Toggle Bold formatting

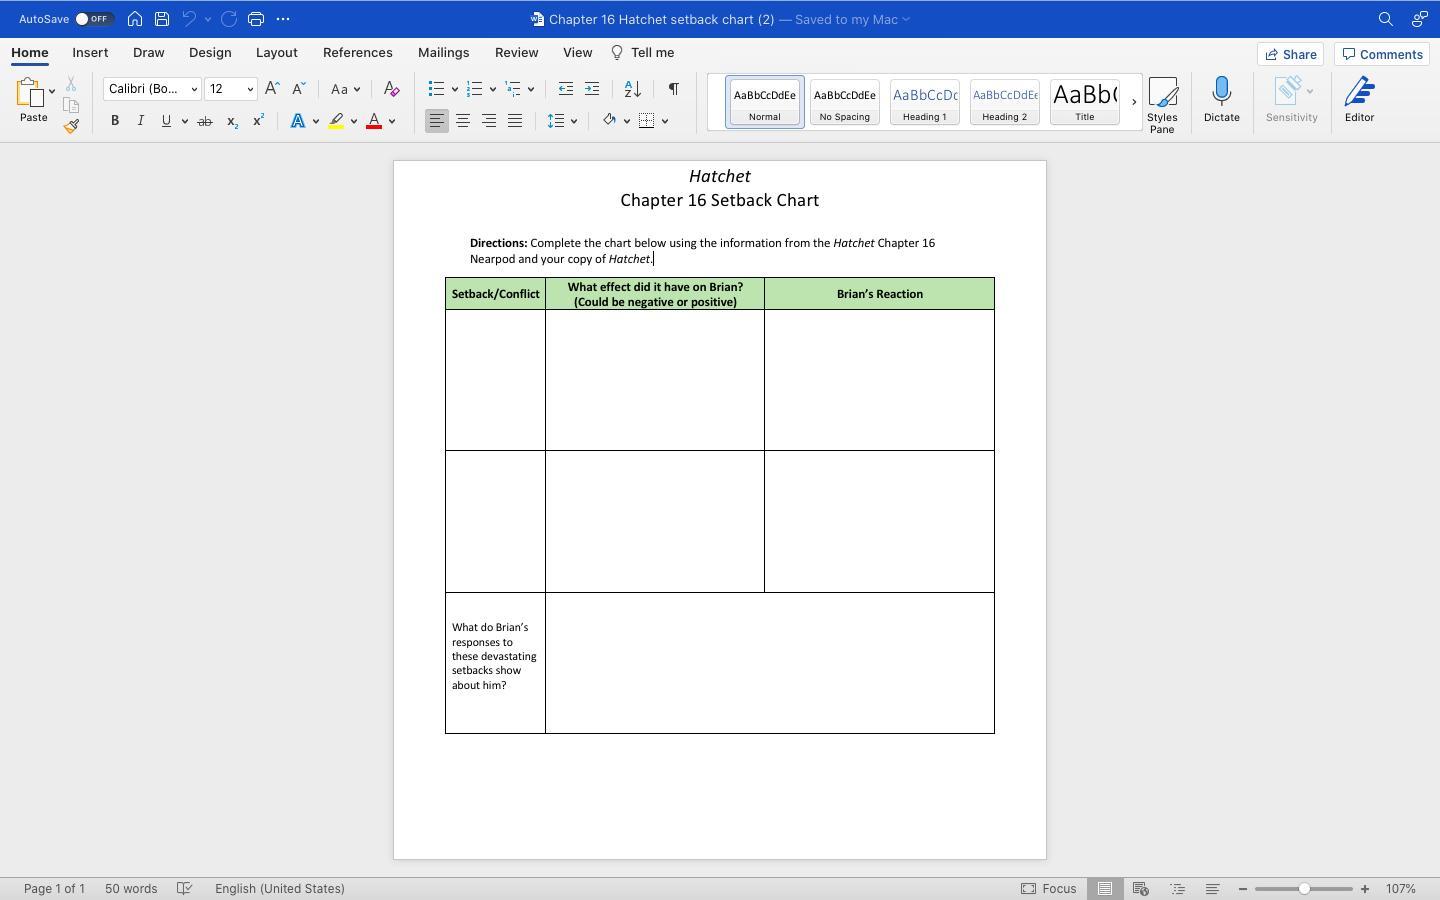point(115,121)
